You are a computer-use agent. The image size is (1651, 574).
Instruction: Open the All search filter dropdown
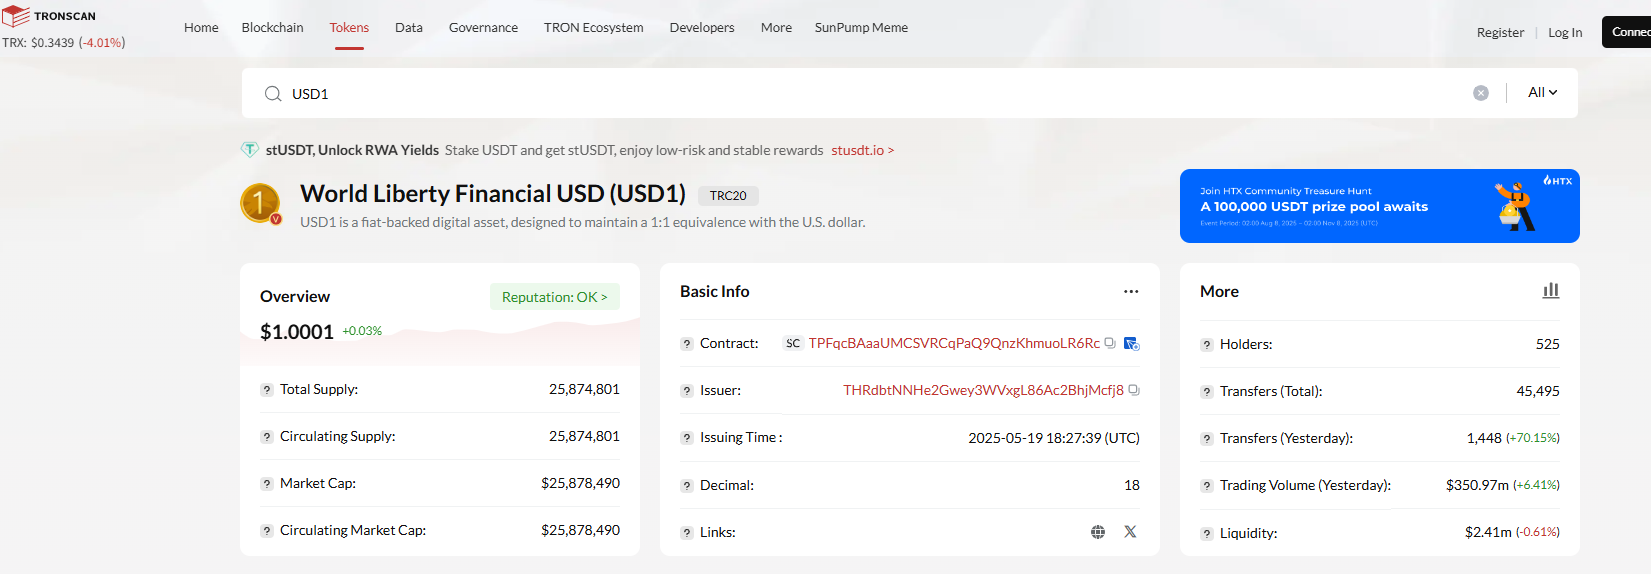pos(1542,93)
